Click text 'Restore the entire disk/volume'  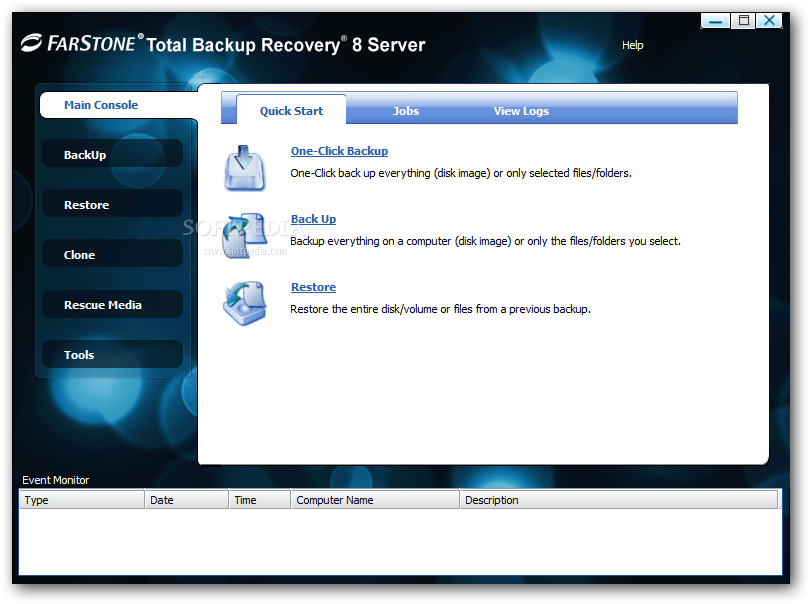coord(364,309)
